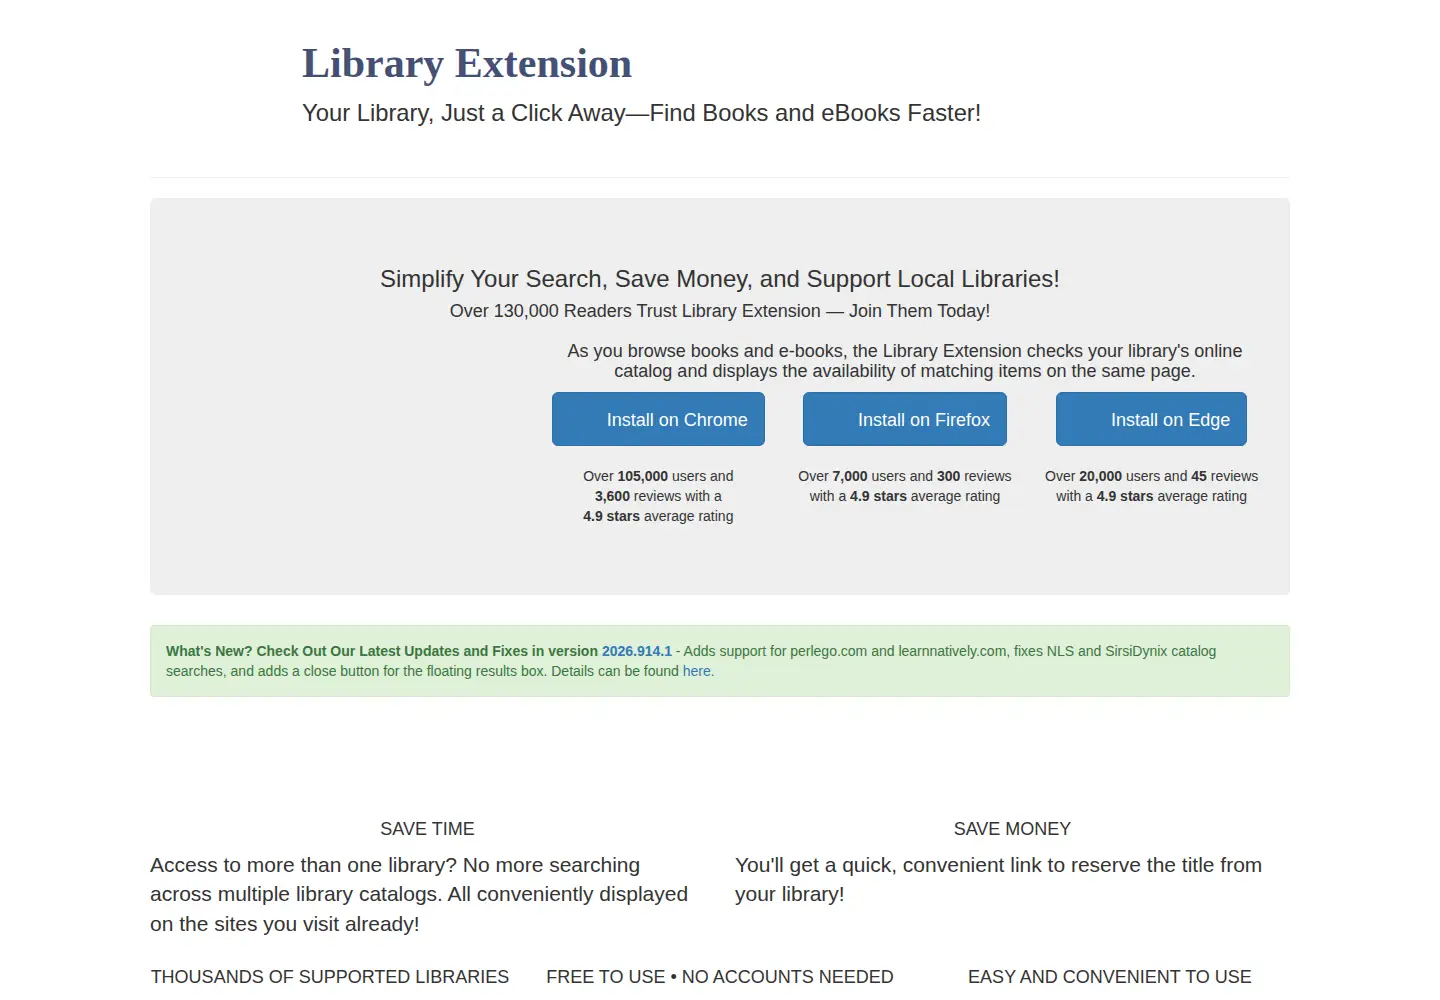
Task: Install the extension on Firefox
Action: click(905, 419)
